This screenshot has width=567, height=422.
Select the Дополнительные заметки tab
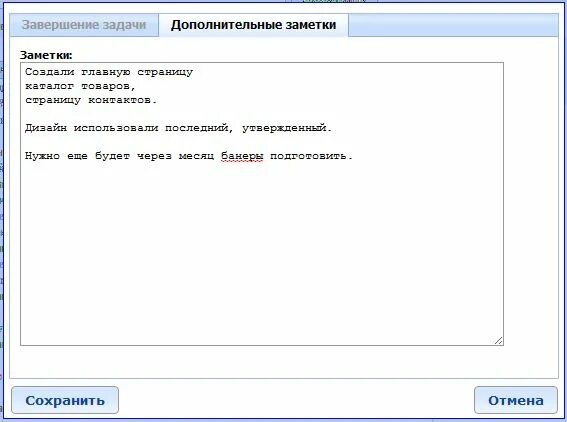point(253,25)
